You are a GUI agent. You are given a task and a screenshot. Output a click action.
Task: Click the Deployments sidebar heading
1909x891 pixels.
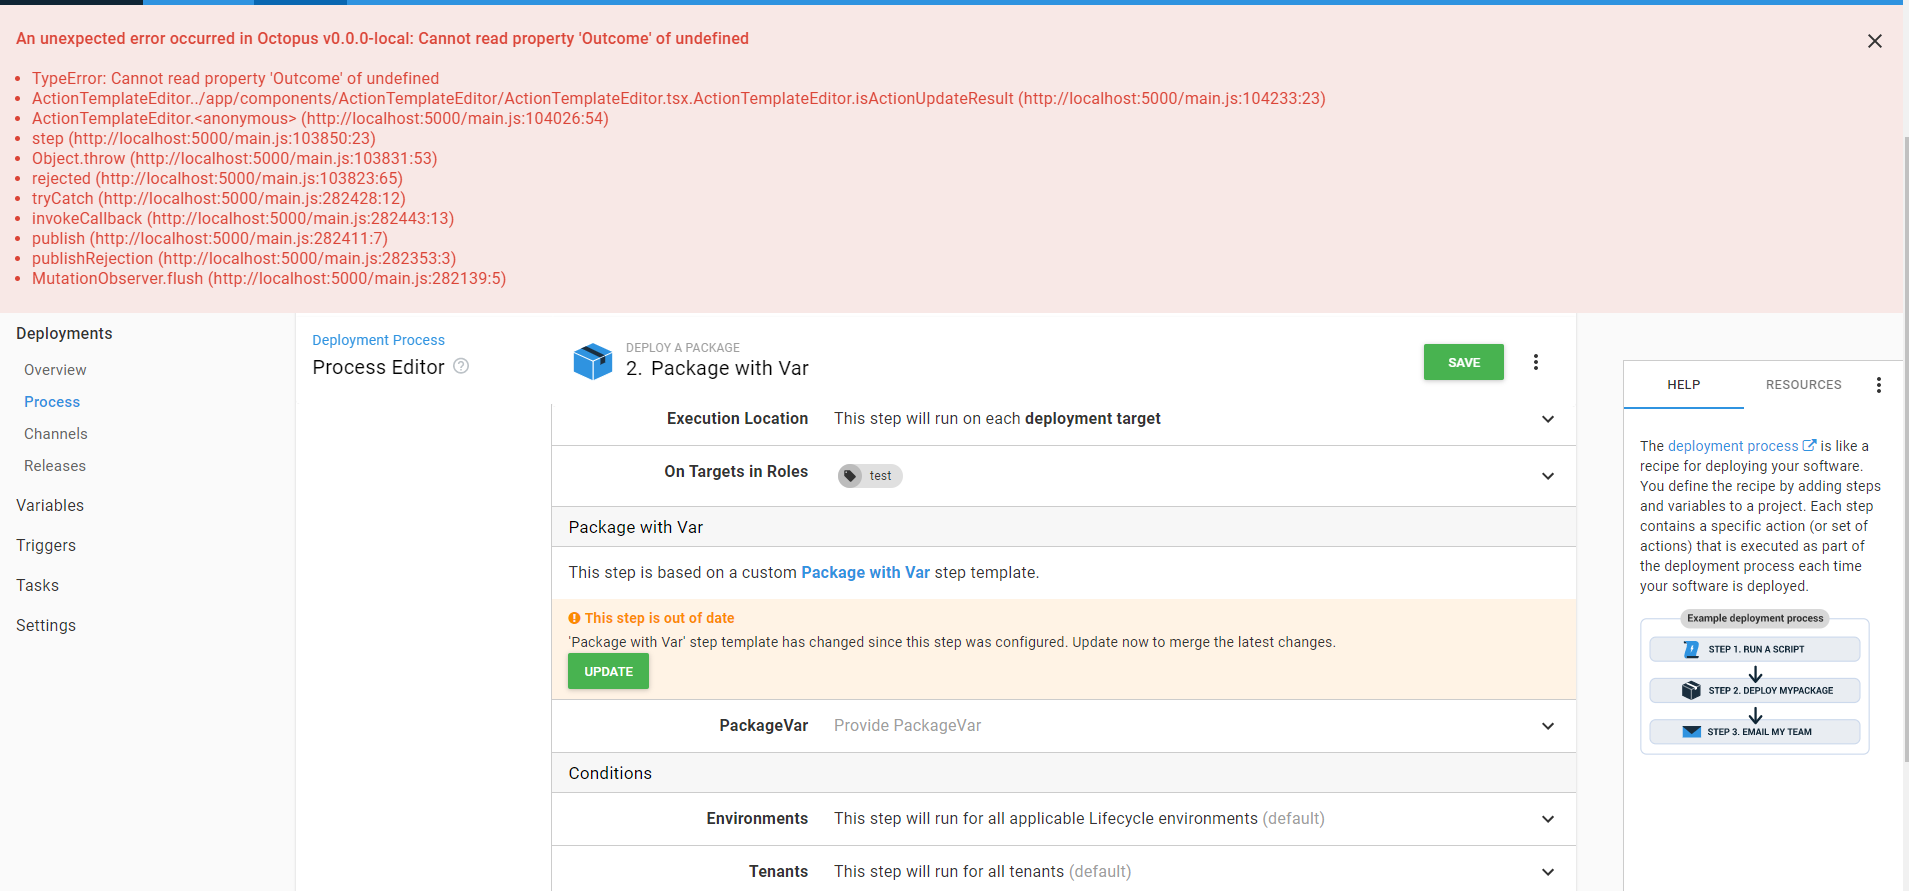click(64, 334)
